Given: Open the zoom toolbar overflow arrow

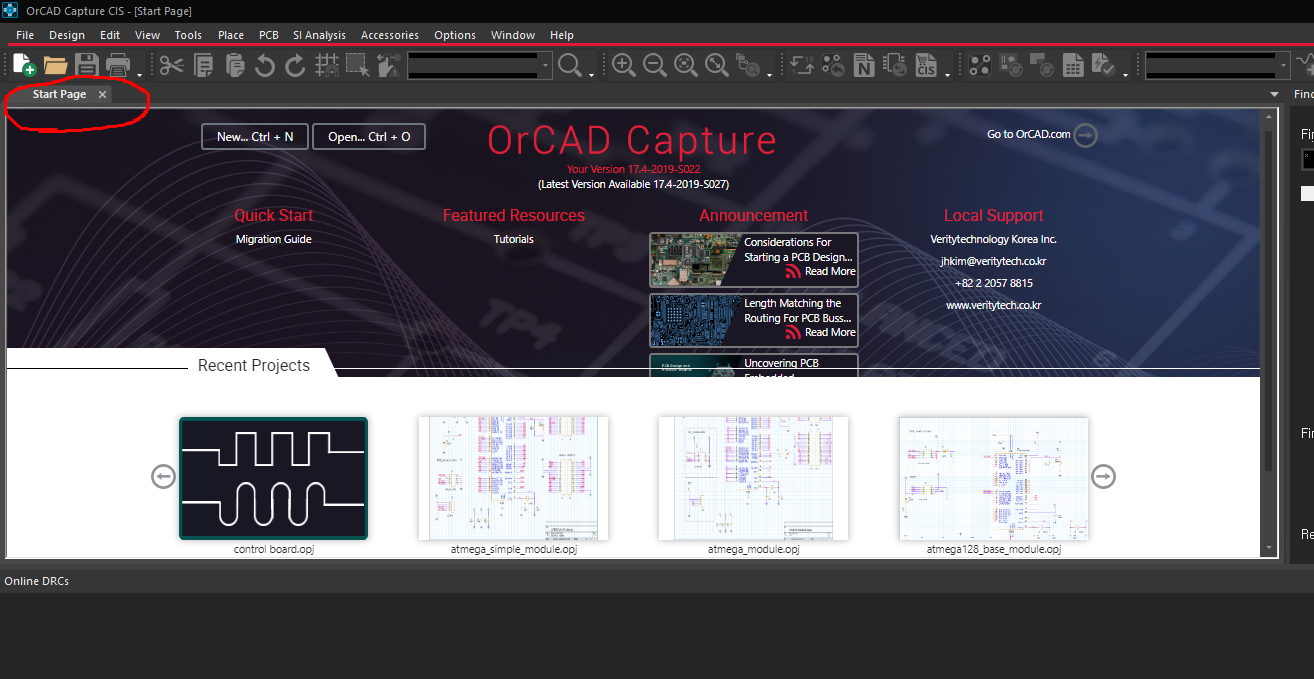Looking at the screenshot, I should 769,74.
